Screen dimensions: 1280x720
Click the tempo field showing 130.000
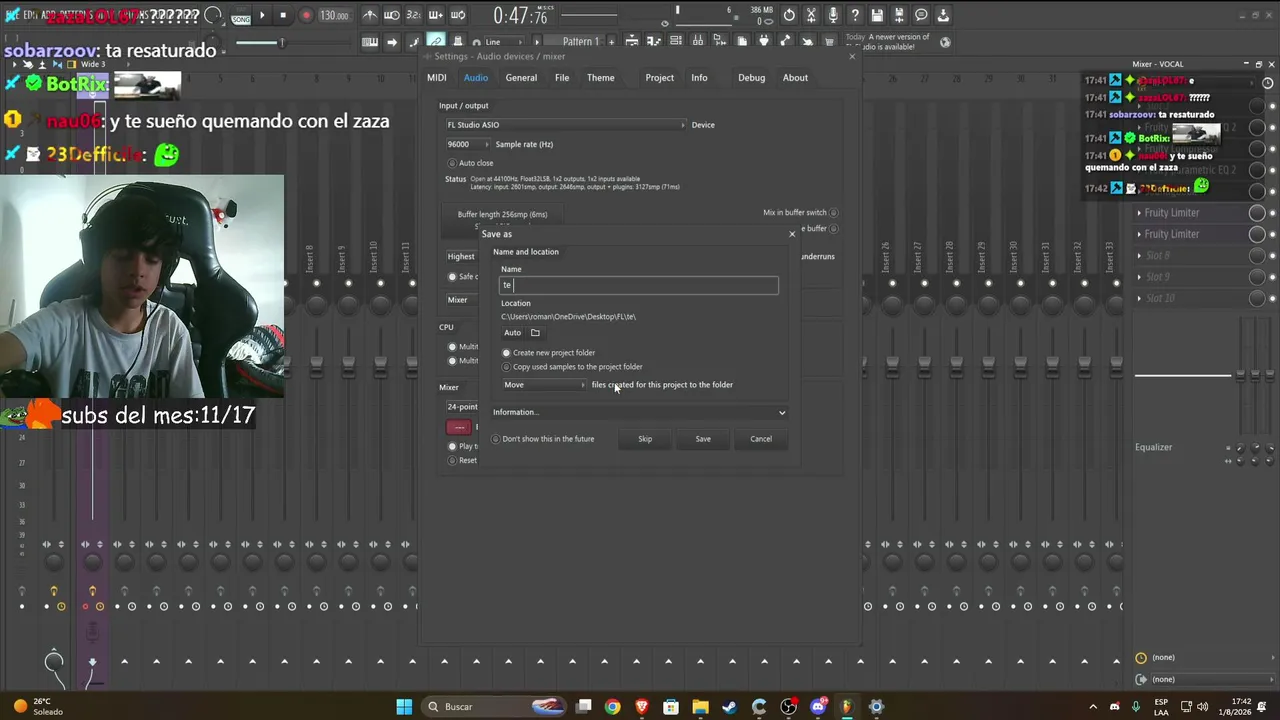[x=334, y=16]
